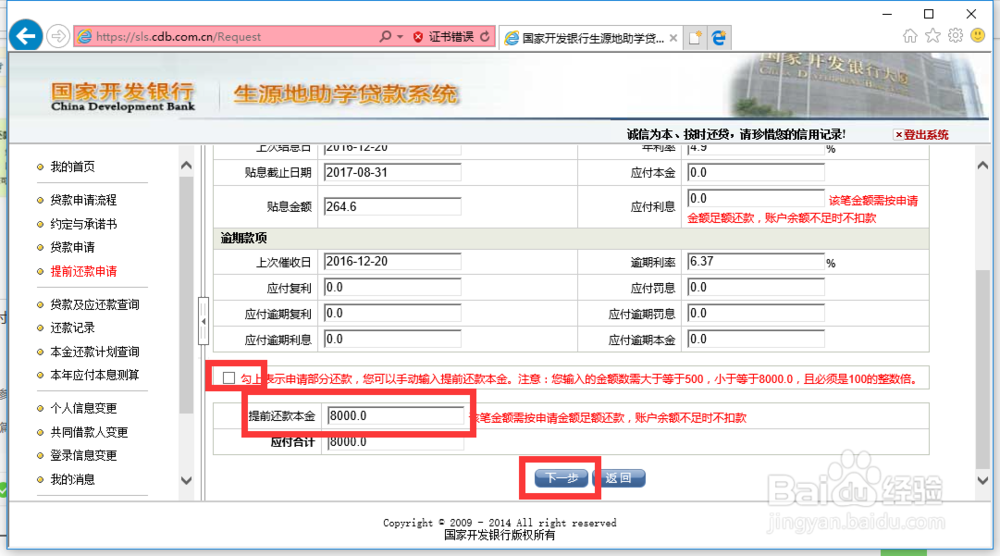Image resolution: width=1000 pixels, height=556 pixels.
Task: Open 我的首页 in sidebar
Action: [72, 166]
